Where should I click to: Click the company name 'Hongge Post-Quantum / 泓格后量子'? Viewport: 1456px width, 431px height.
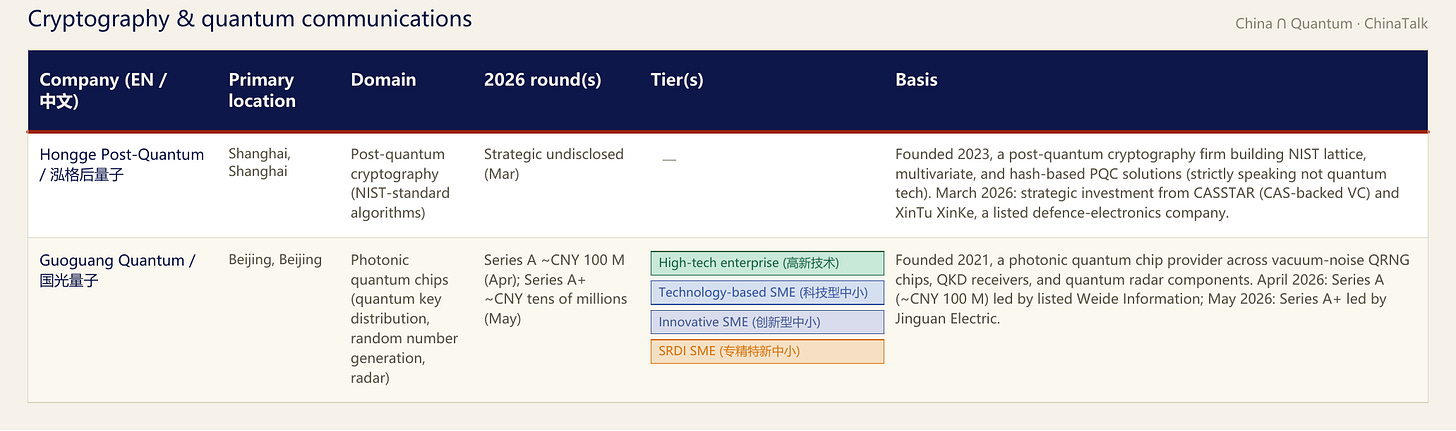pyautogui.click(x=121, y=164)
